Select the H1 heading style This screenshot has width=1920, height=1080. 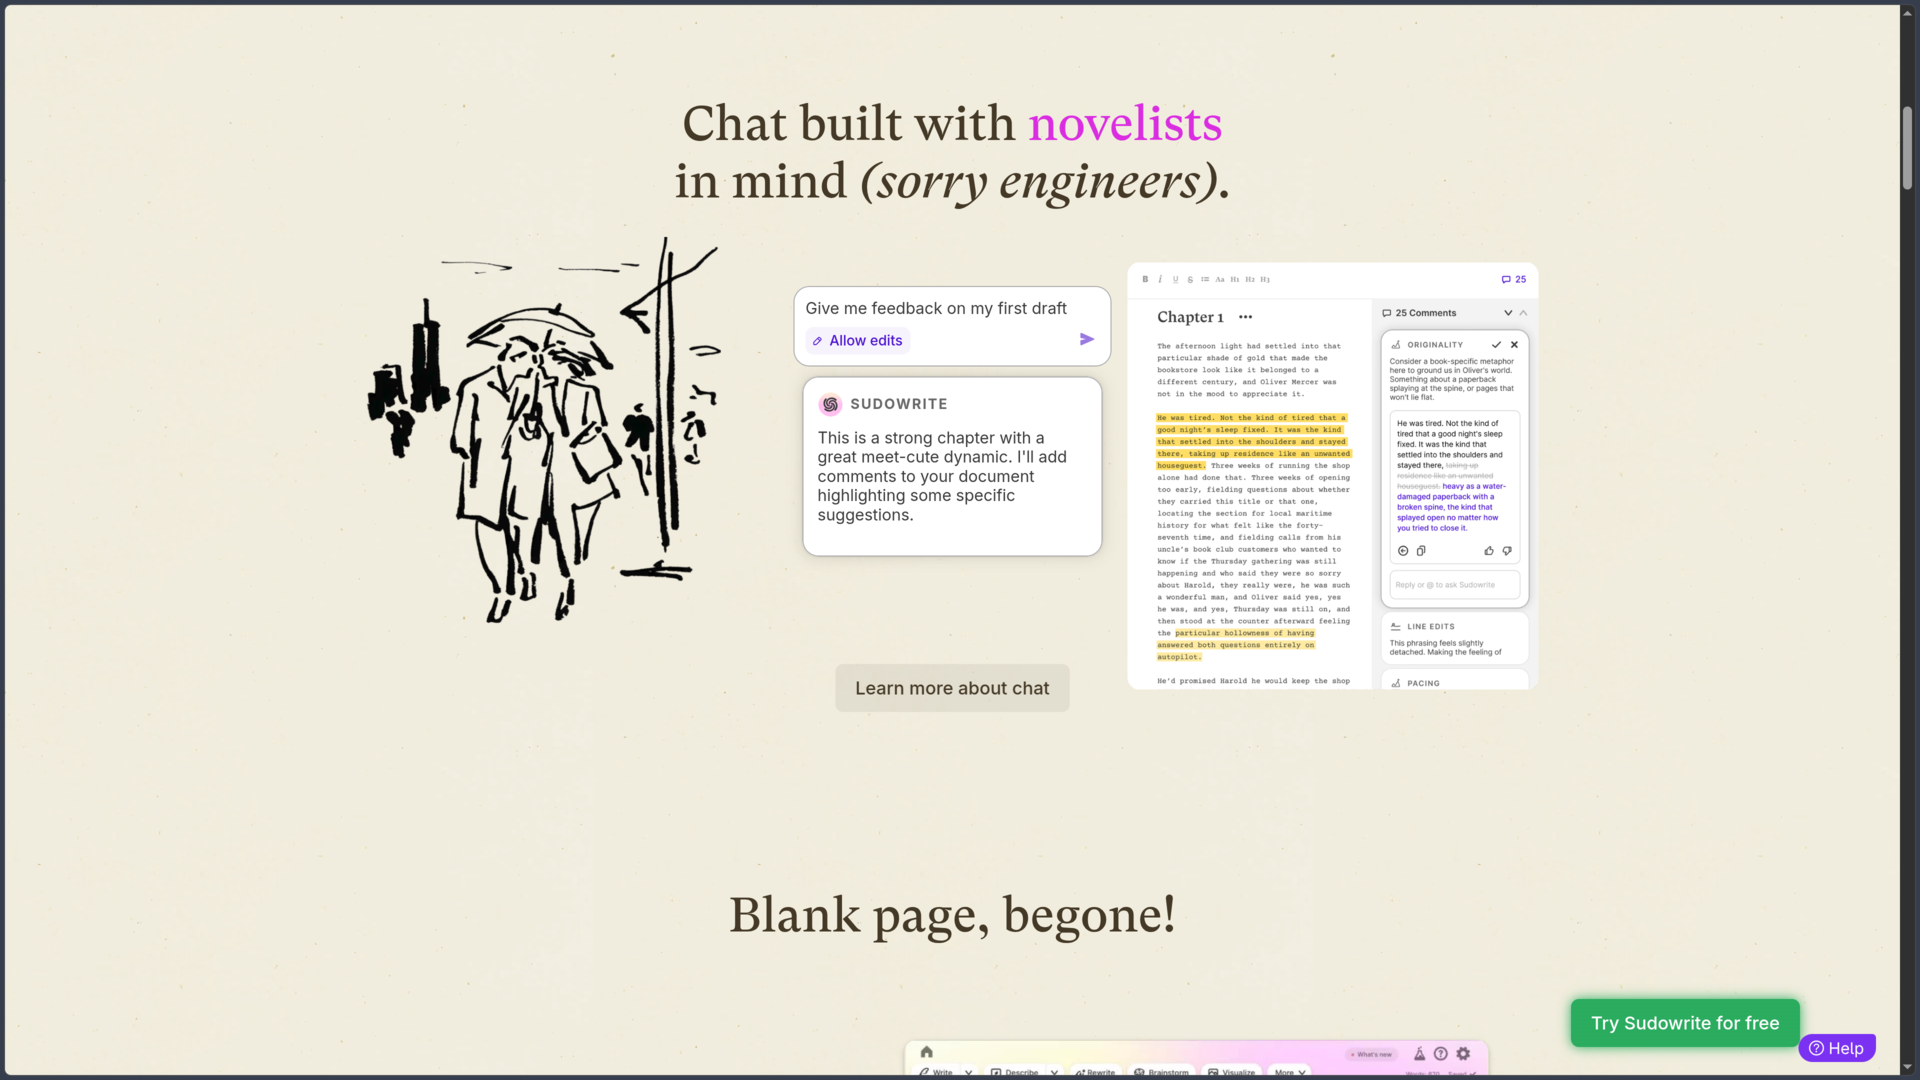pos(1235,280)
